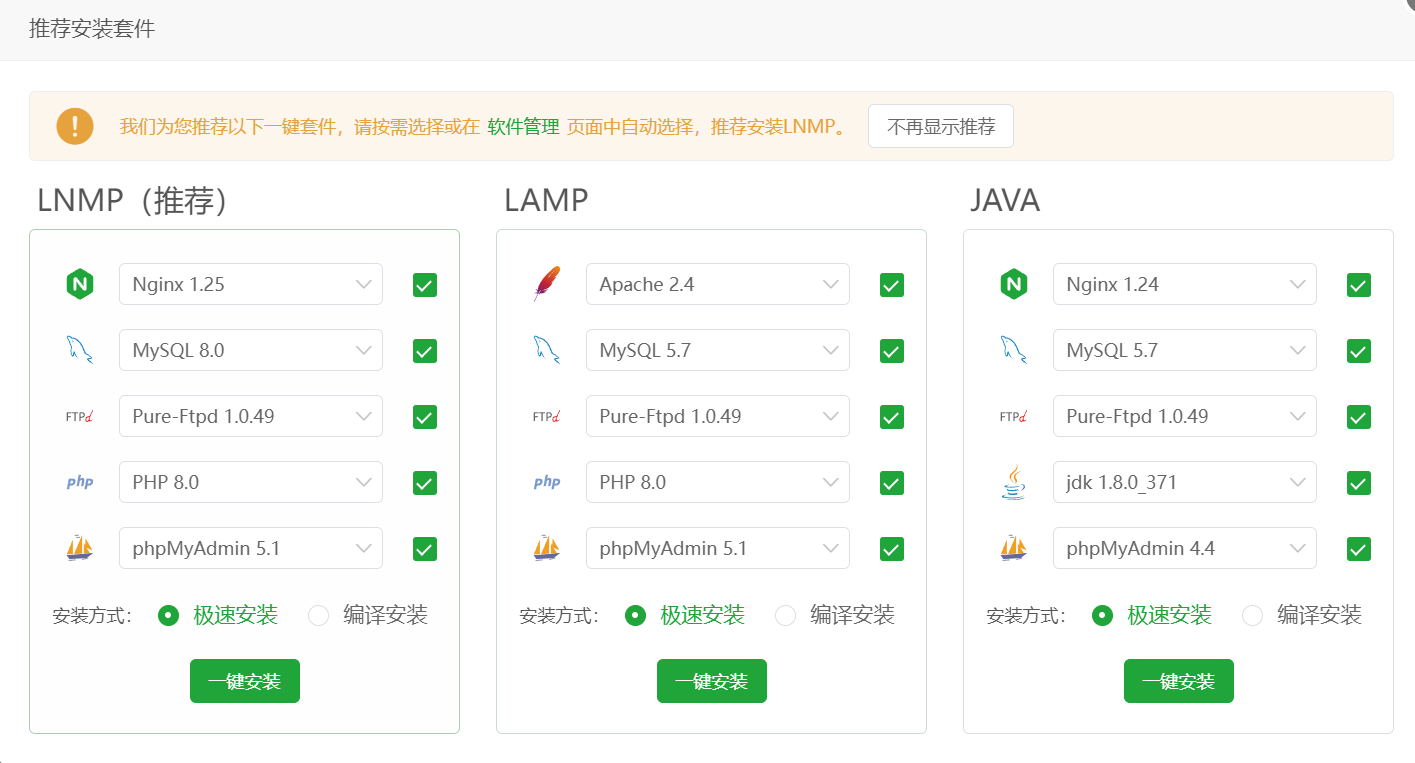Uncheck Pure-Ftpd checkbox in LAMP
The height and width of the screenshot is (763, 1415).
coord(892,417)
